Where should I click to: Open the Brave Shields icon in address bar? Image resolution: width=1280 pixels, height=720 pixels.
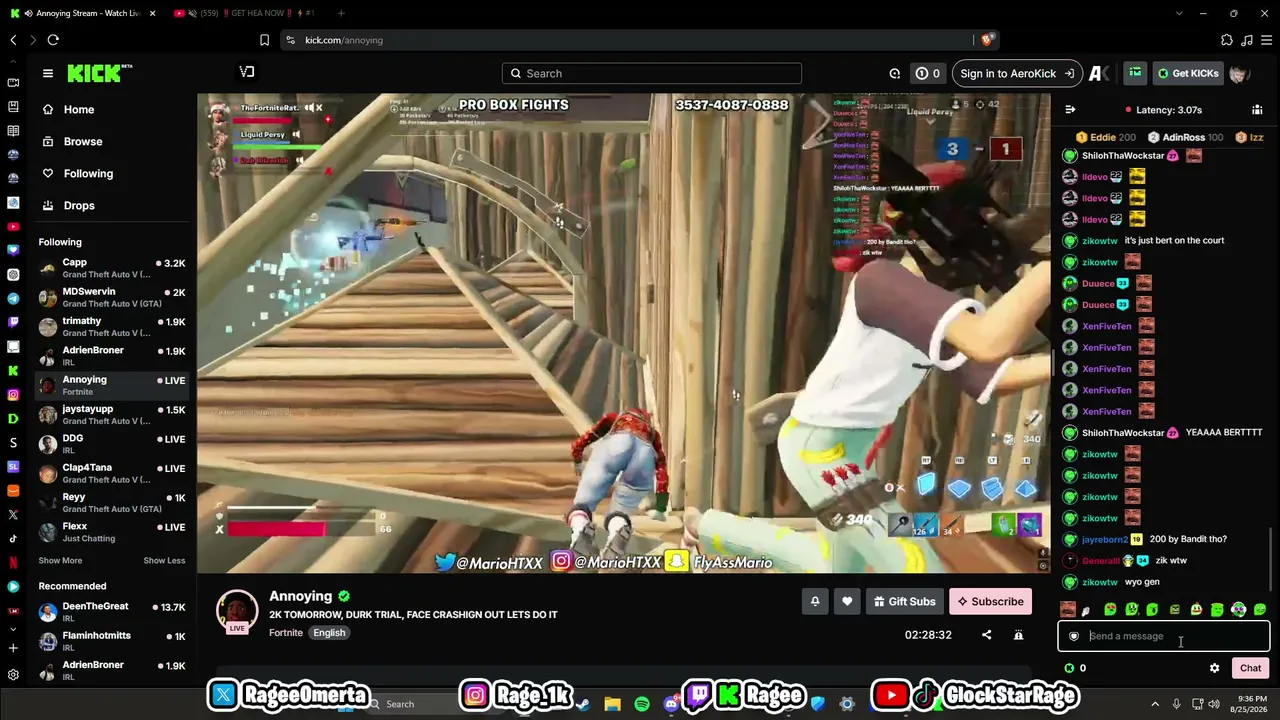coord(987,40)
